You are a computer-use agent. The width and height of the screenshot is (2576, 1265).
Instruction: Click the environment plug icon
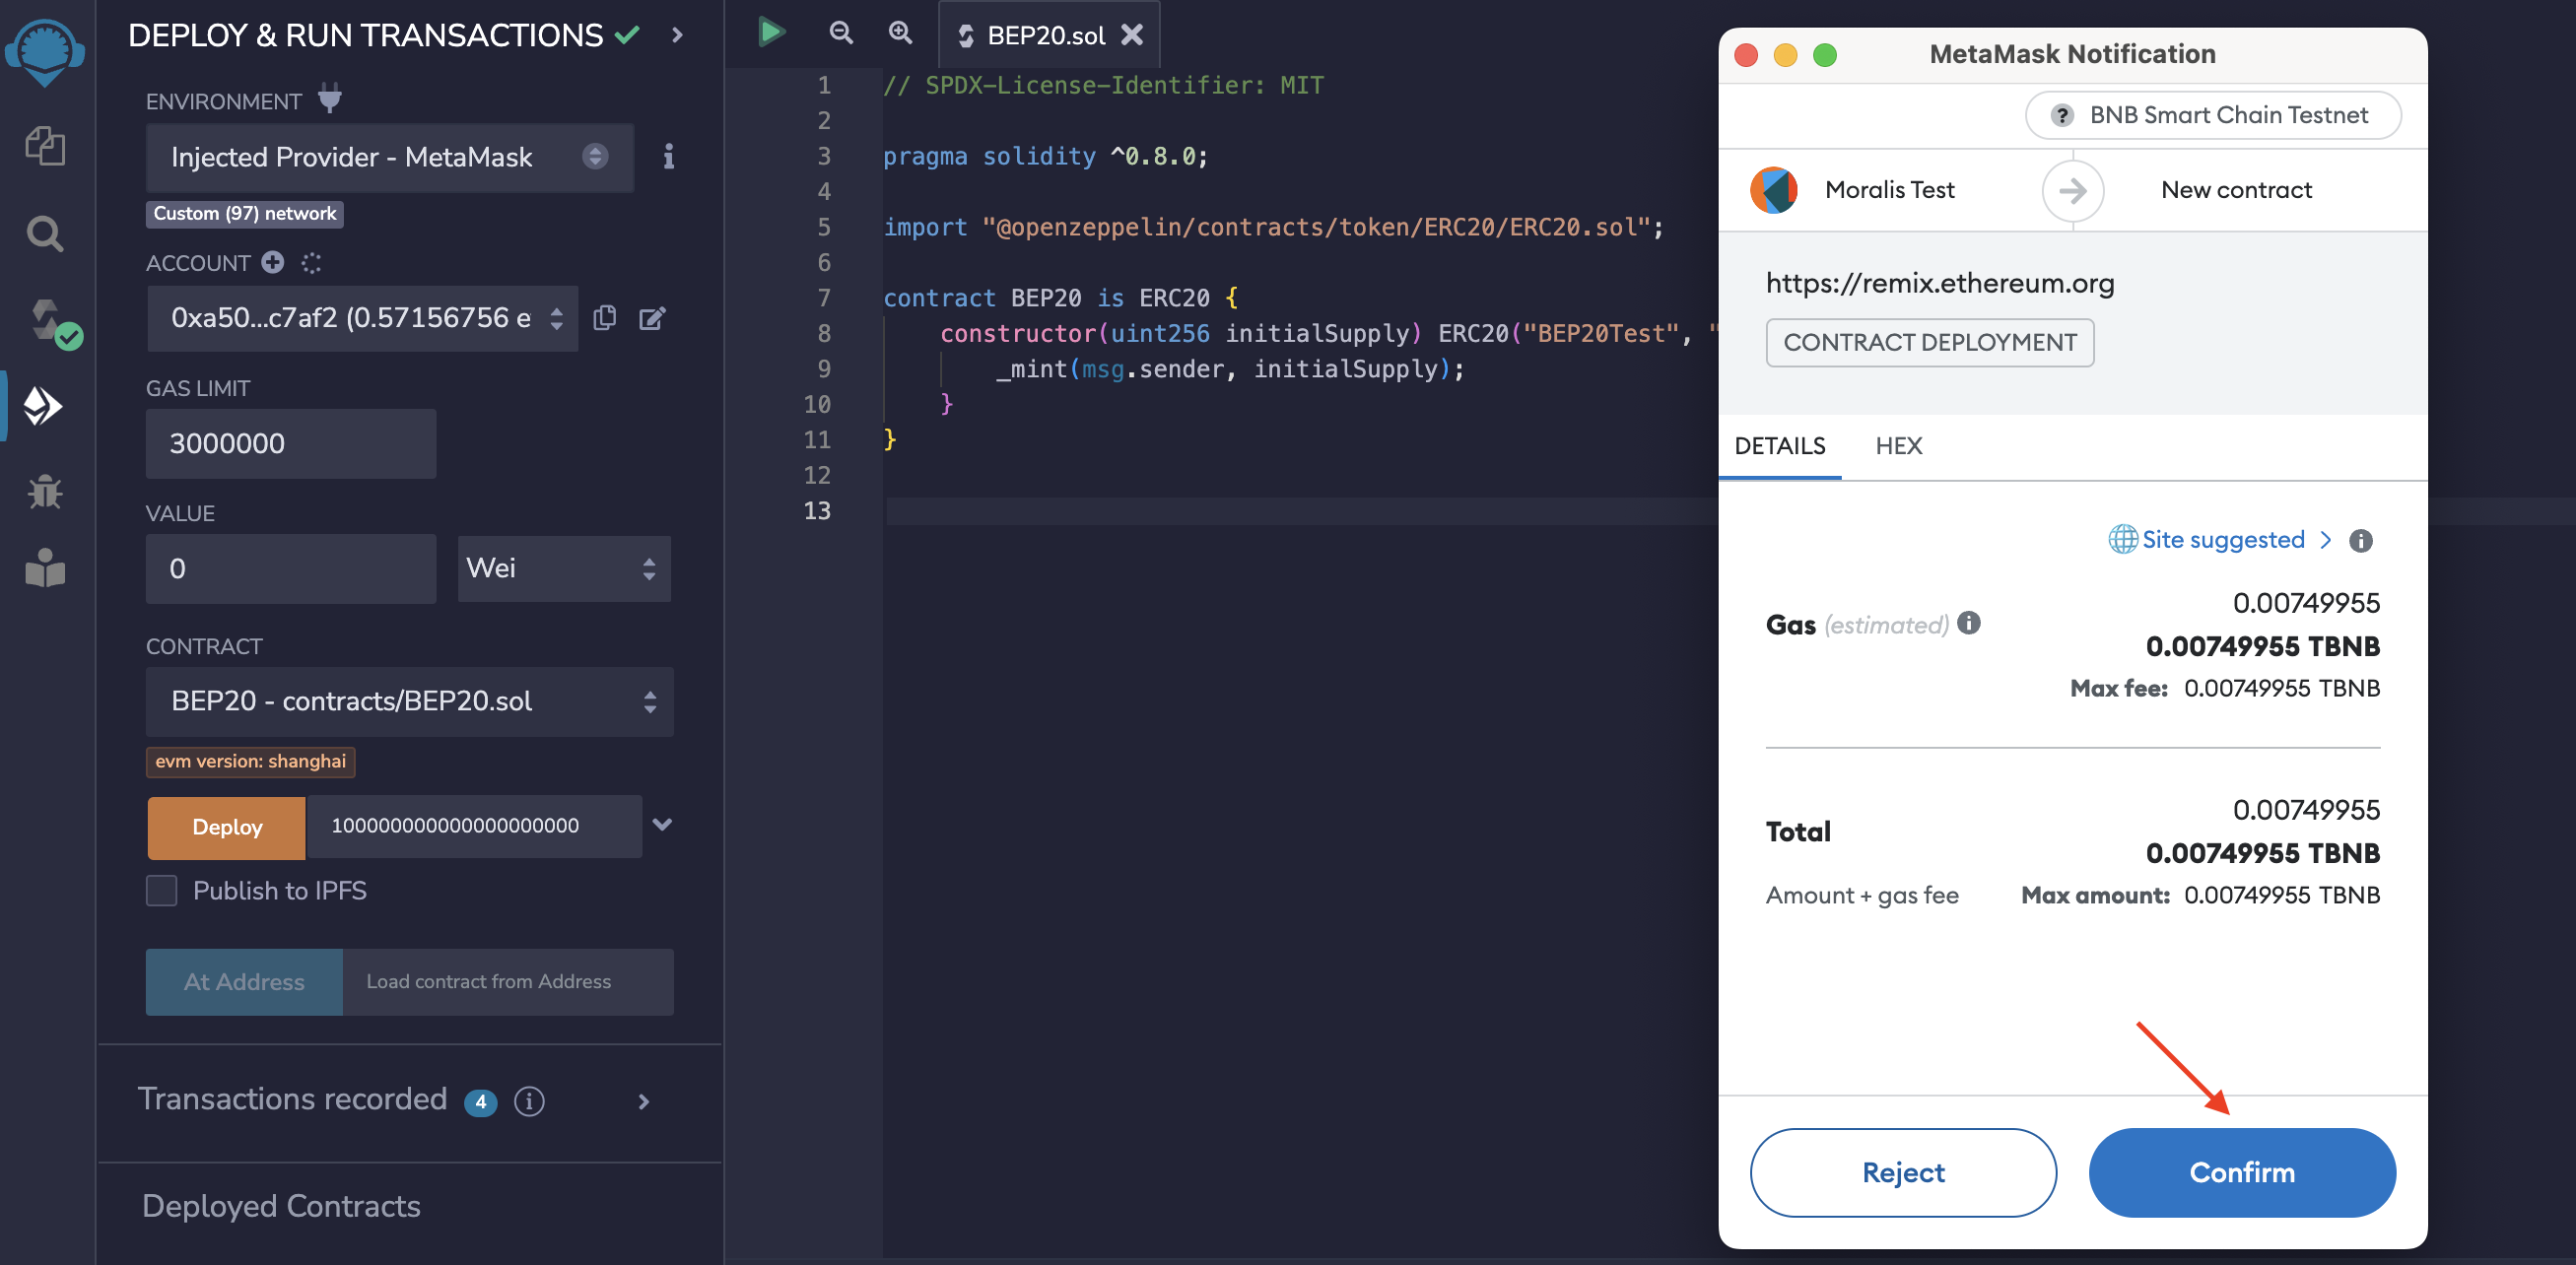pos(330,99)
